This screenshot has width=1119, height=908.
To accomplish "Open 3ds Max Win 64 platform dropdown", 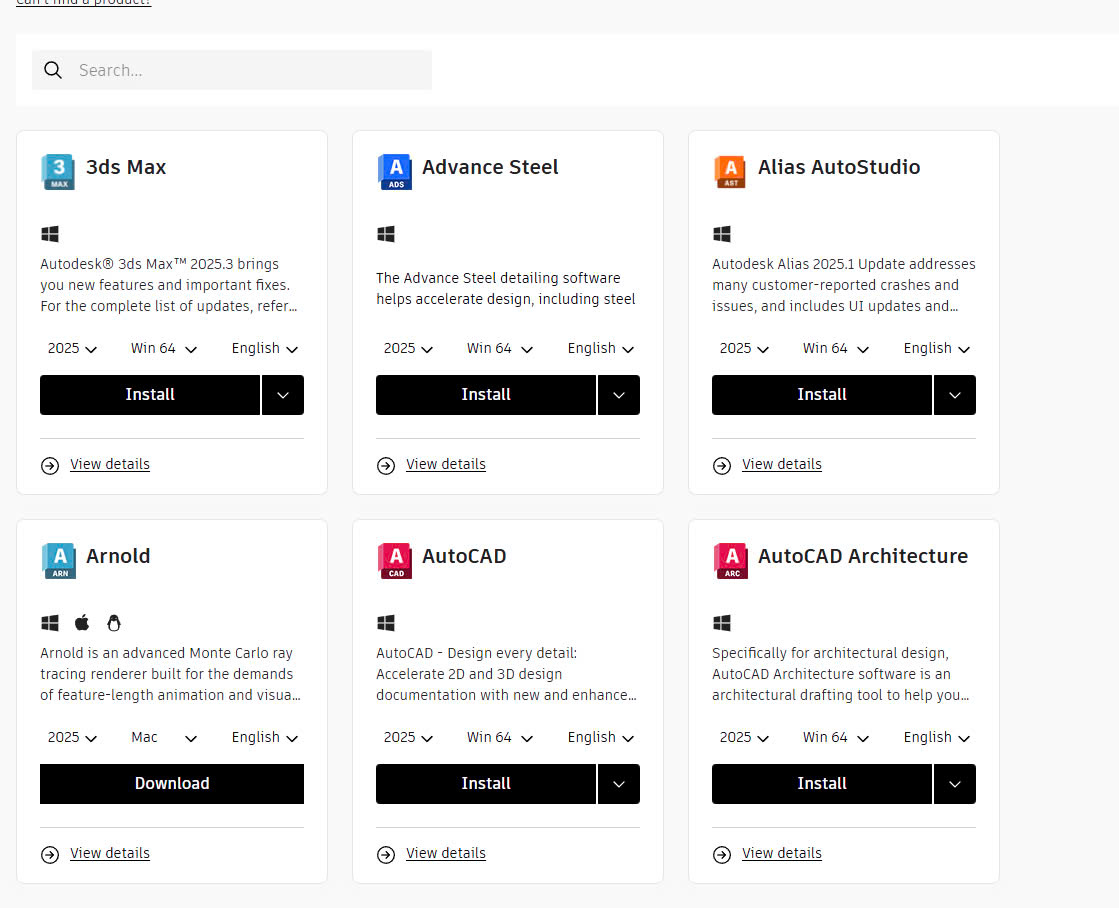I will coord(163,348).
